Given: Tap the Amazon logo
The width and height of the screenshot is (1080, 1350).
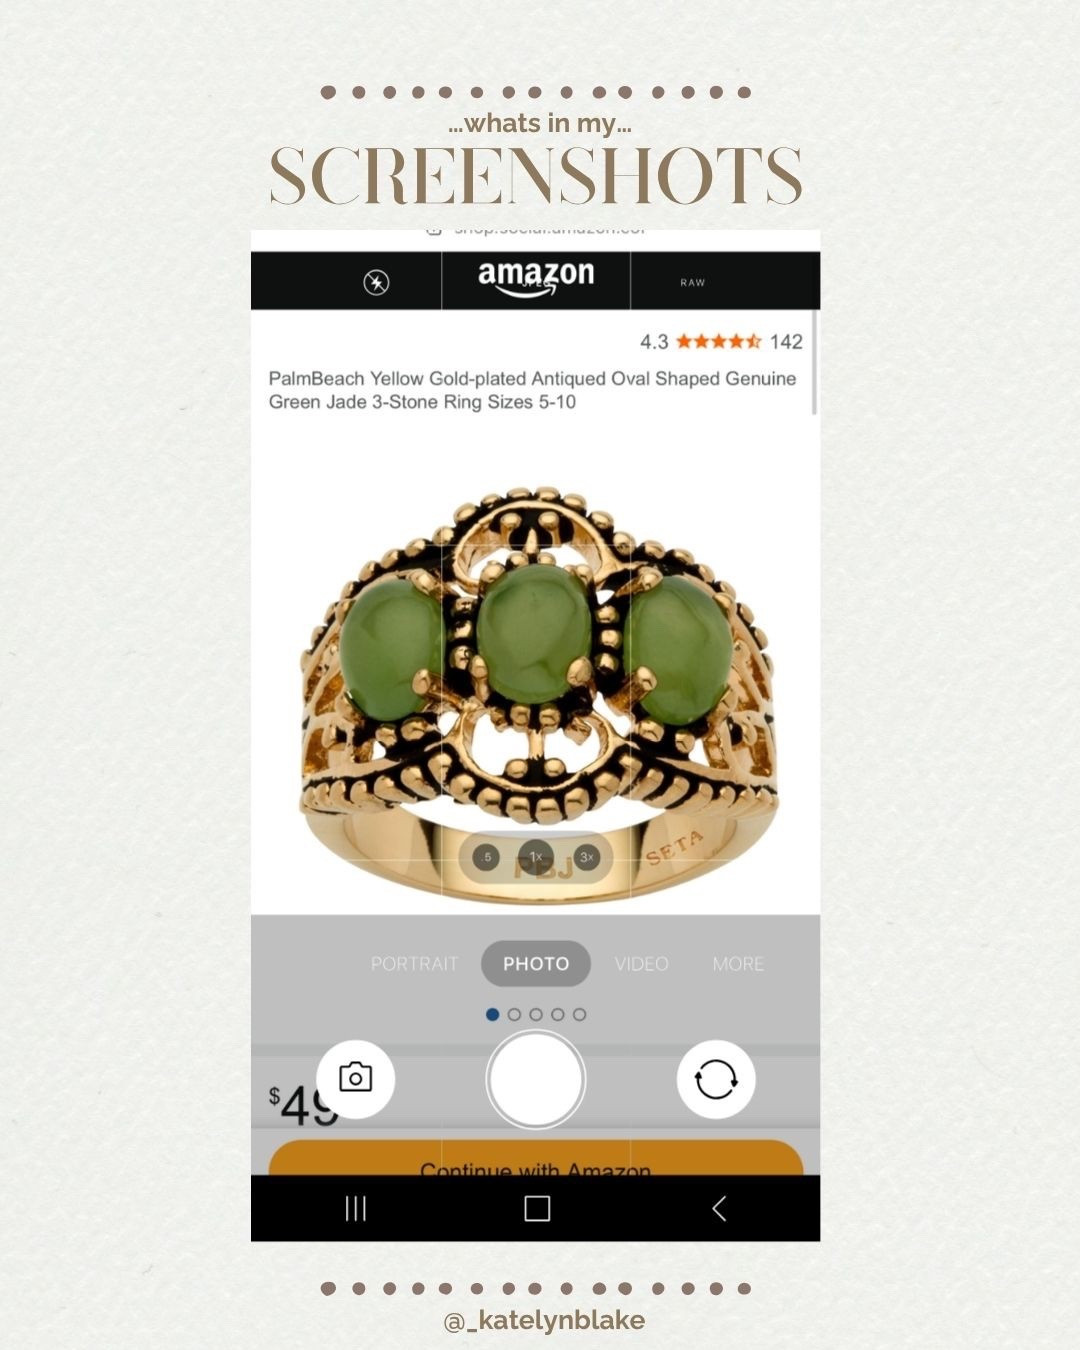Looking at the screenshot, I should coord(536,278).
